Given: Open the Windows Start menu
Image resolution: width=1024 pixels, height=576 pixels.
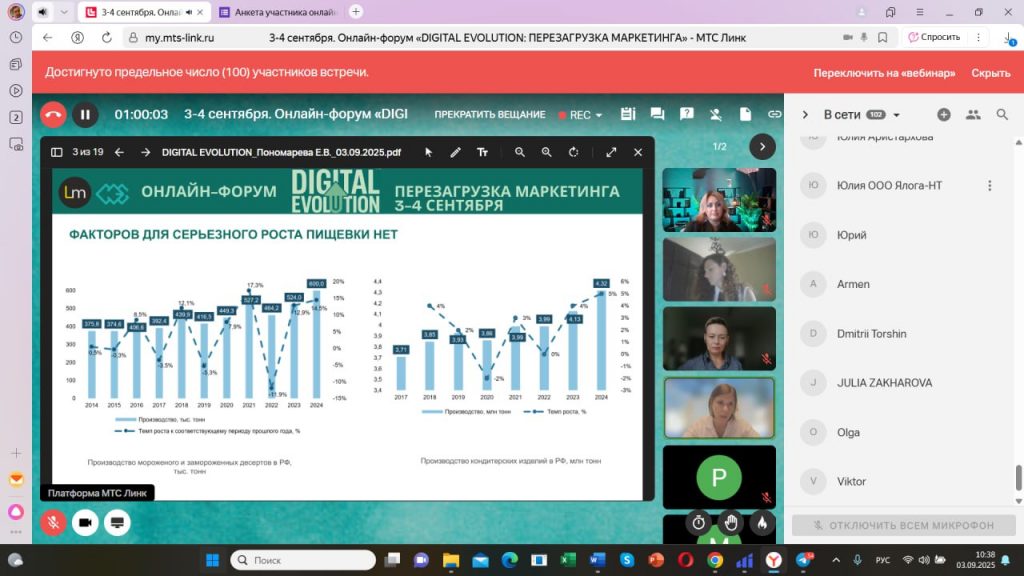Looking at the screenshot, I should (x=212, y=560).
